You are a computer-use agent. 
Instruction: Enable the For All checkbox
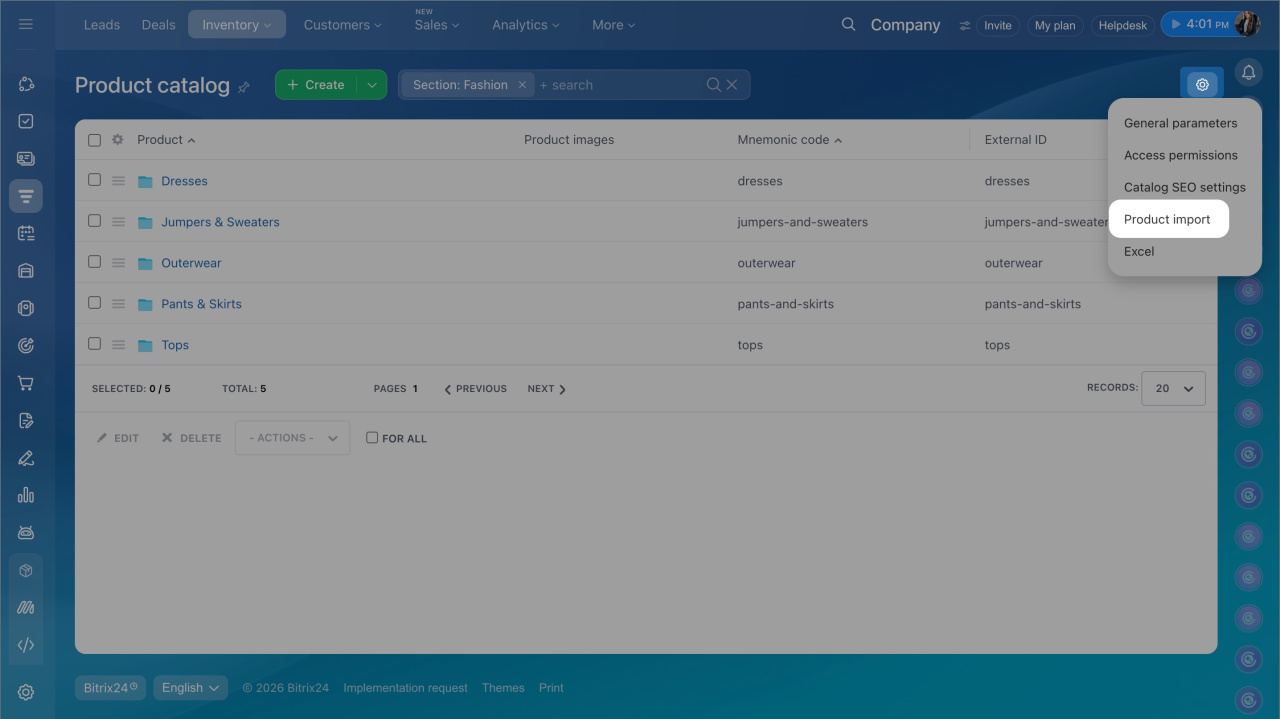tap(372, 438)
